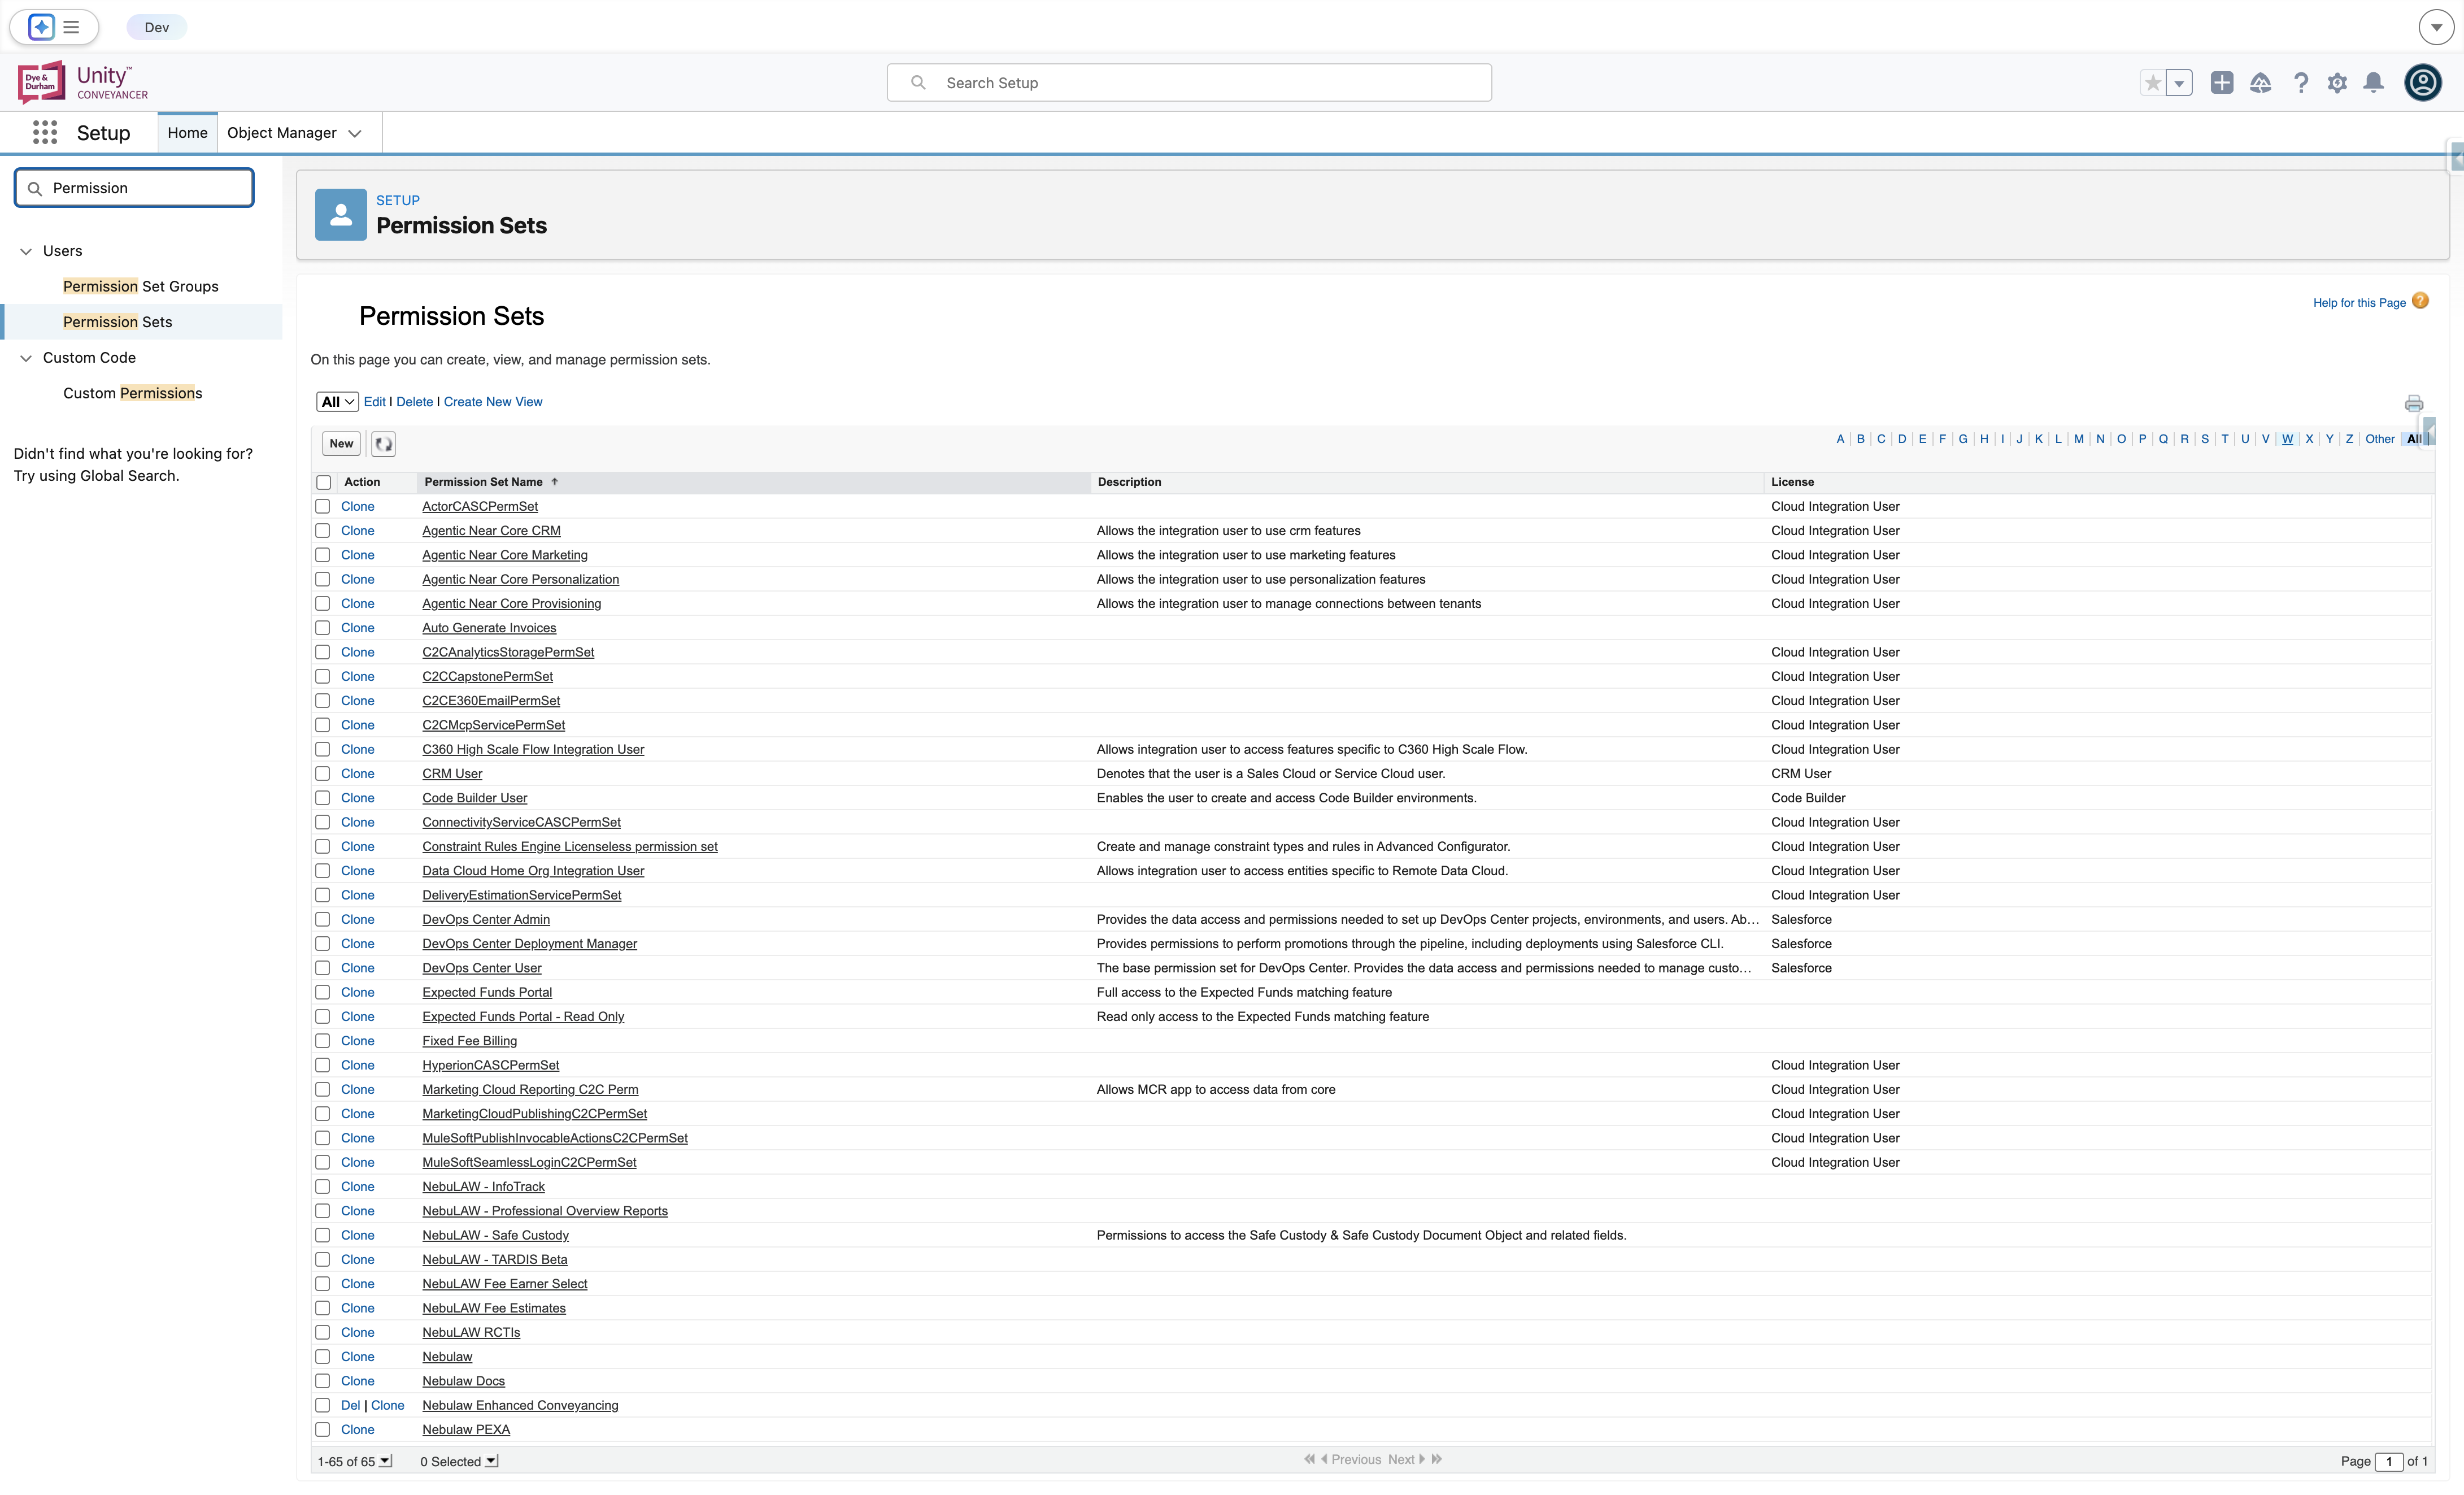Open the favorites list dropdown arrow

coord(2179,83)
